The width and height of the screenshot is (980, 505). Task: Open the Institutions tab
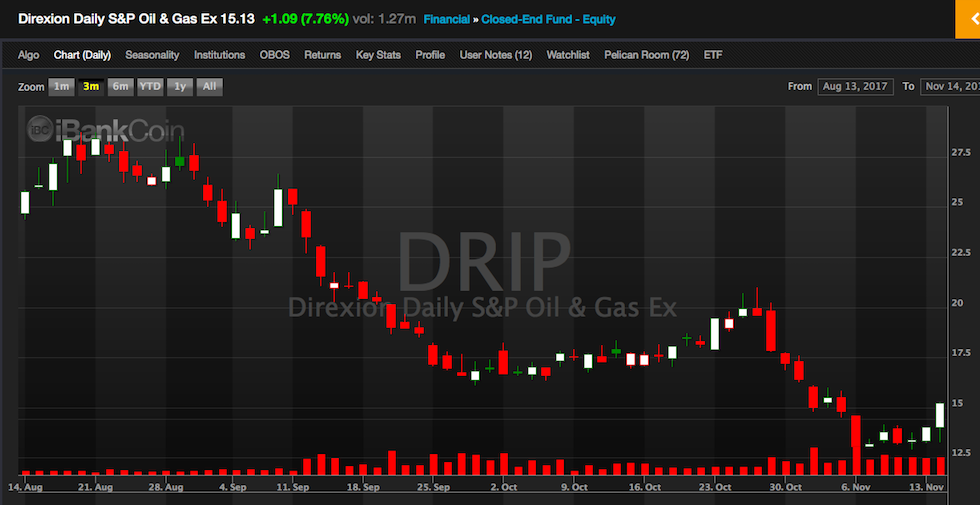[x=219, y=55]
